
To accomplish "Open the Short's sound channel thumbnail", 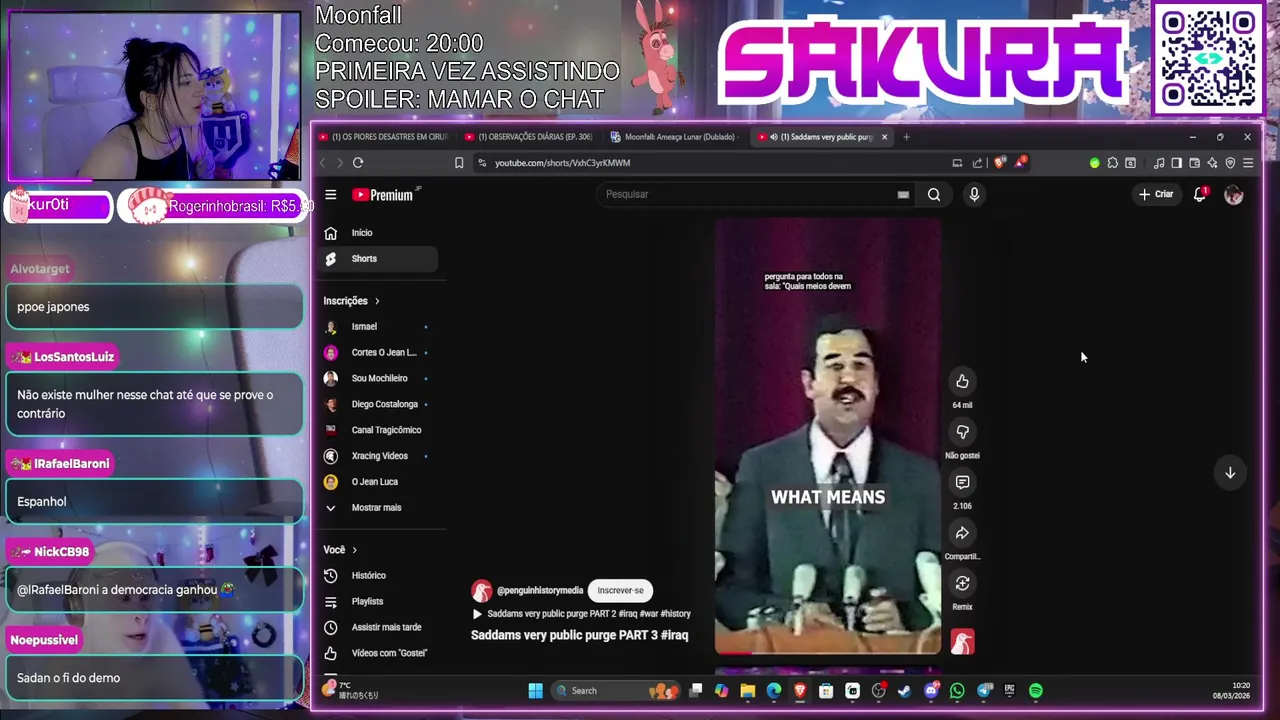I will click(x=962, y=642).
